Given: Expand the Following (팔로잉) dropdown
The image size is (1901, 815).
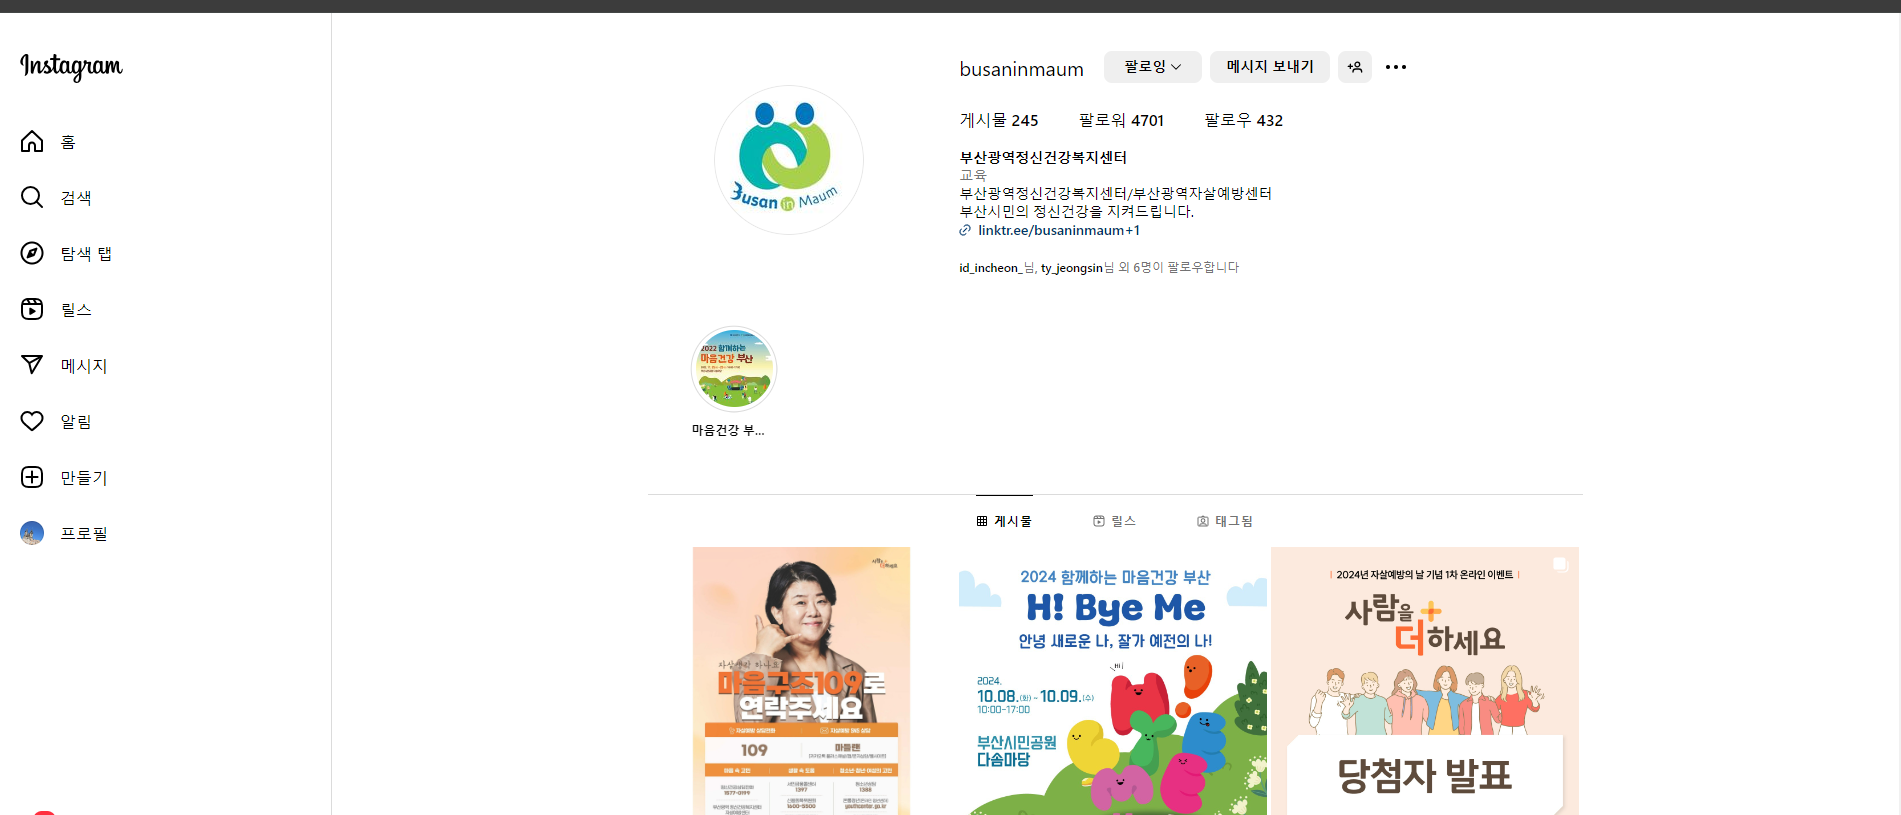Looking at the screenshot, I should pos(1152,67).
